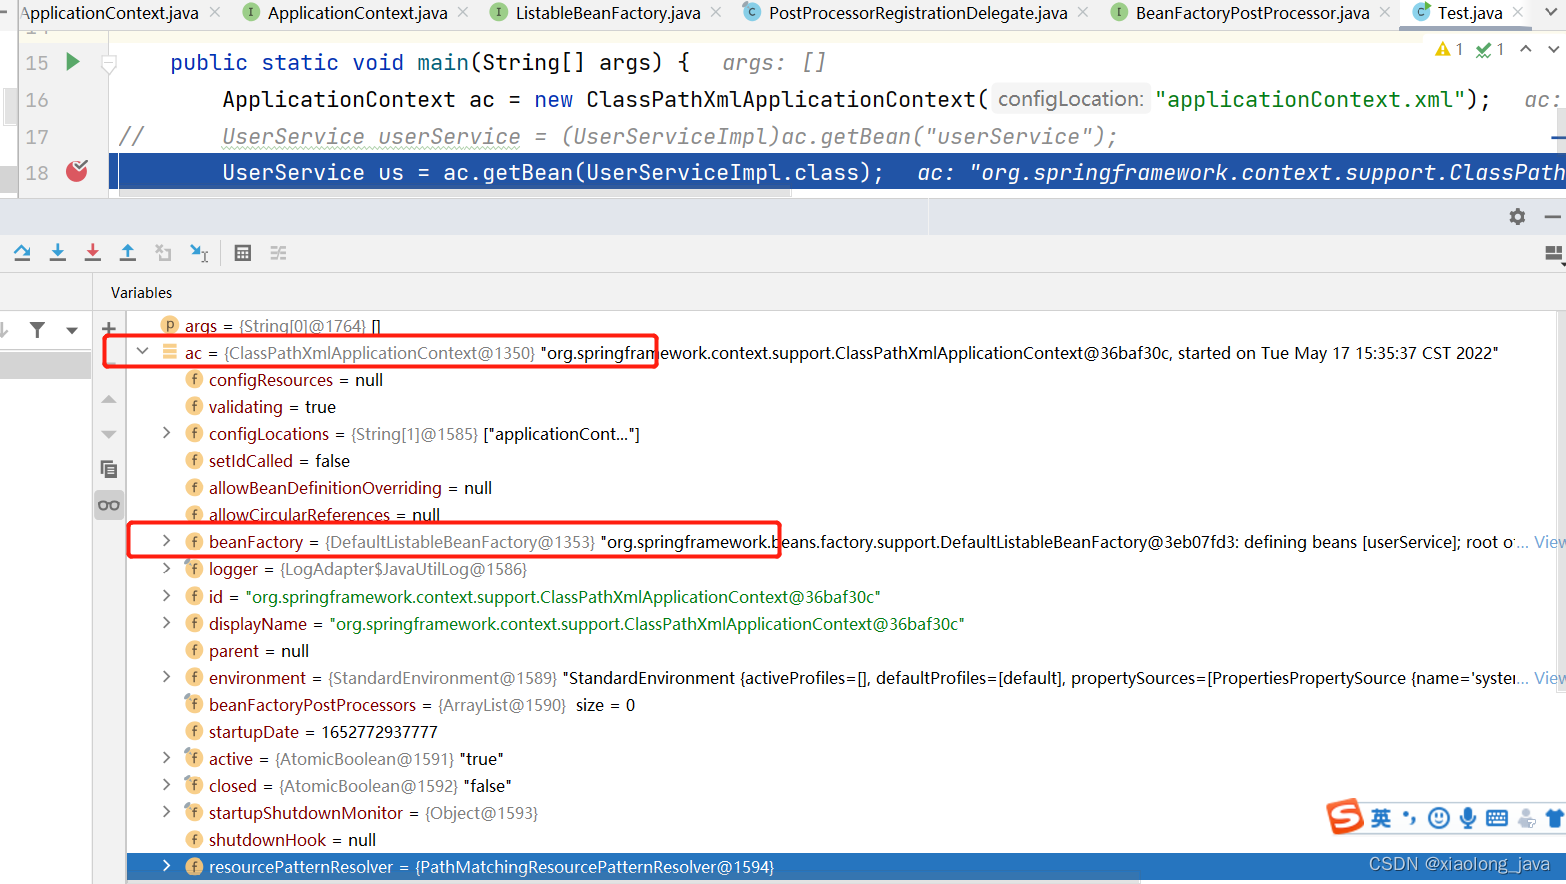Click View link for environment value

[x=1550, y=678]
